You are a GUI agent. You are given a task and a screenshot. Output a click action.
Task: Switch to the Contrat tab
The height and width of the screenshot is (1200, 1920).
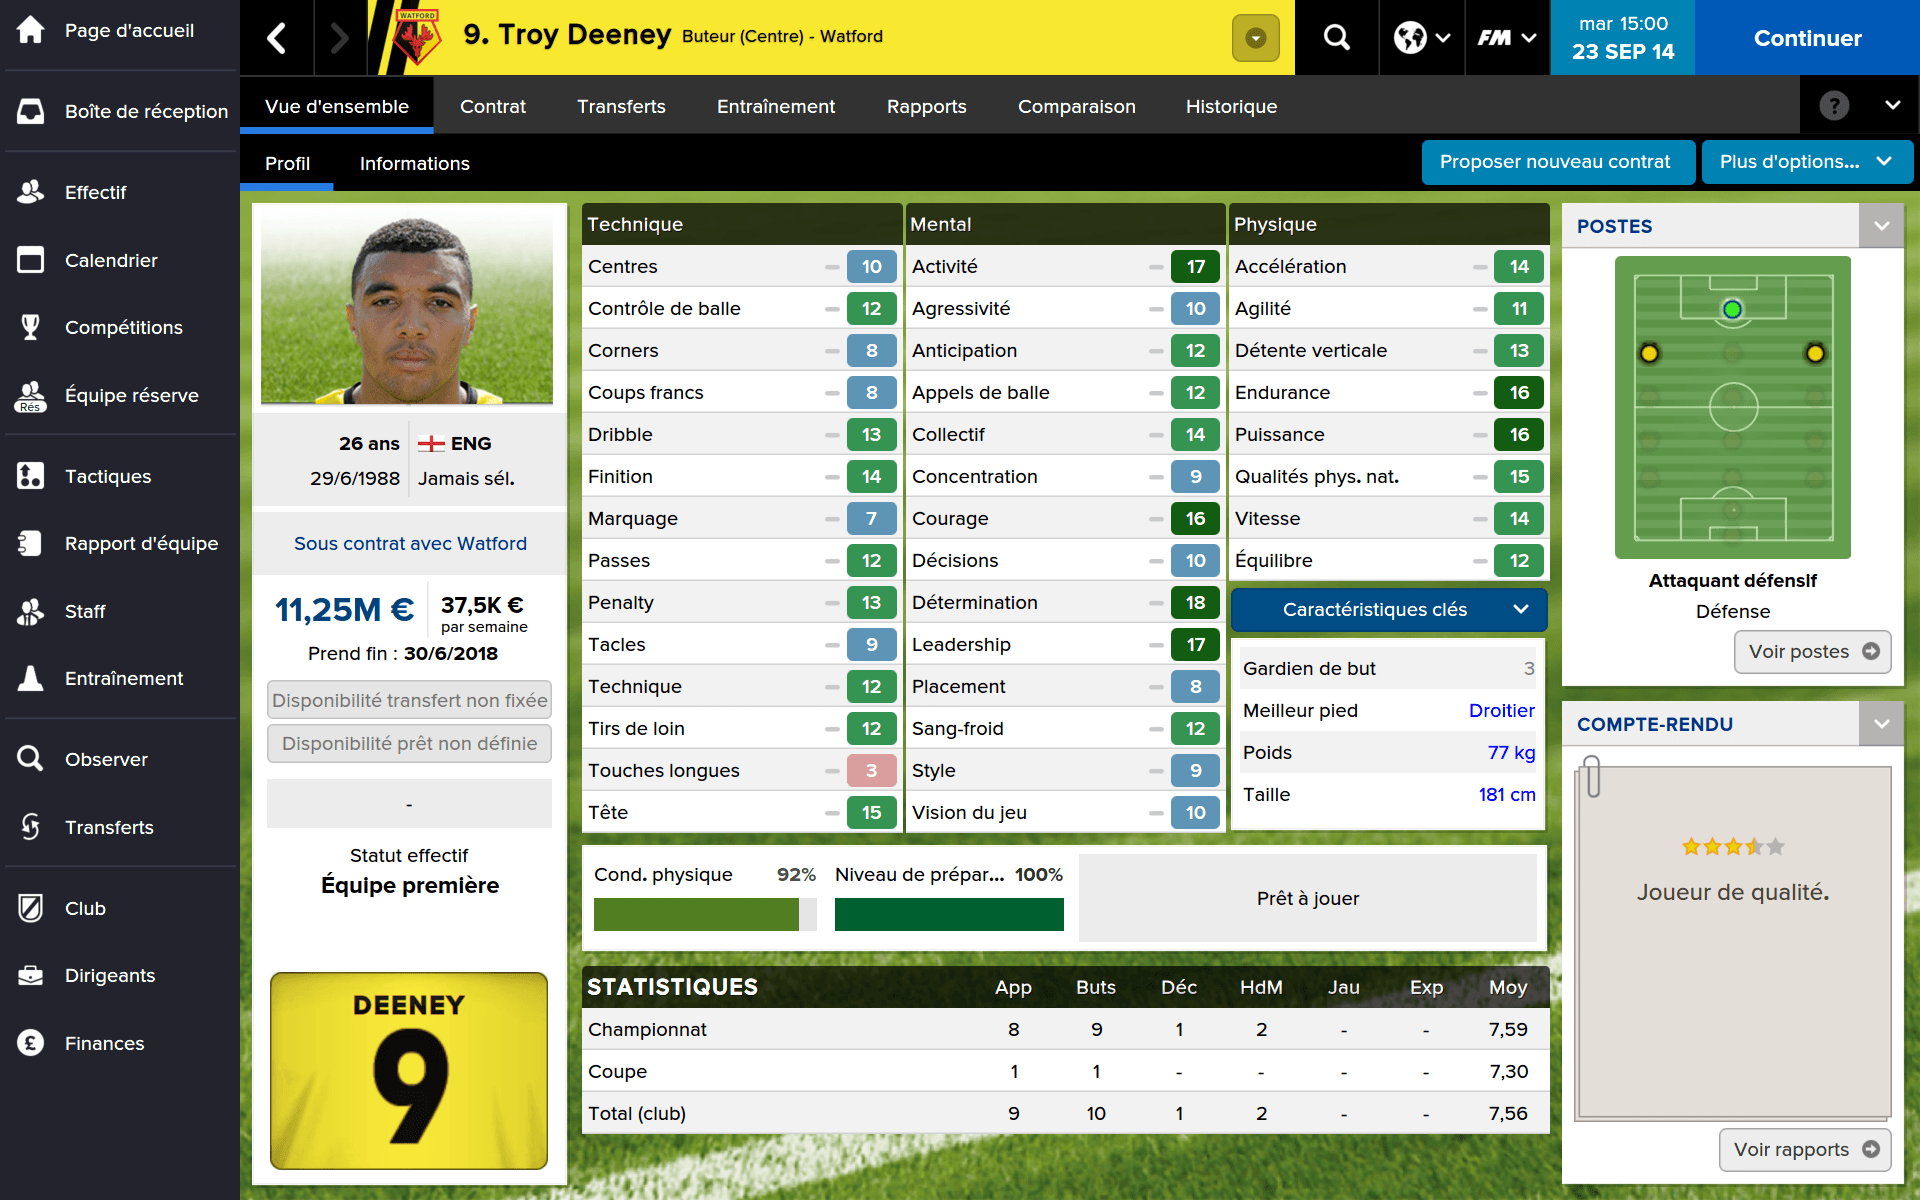[493, 106]
